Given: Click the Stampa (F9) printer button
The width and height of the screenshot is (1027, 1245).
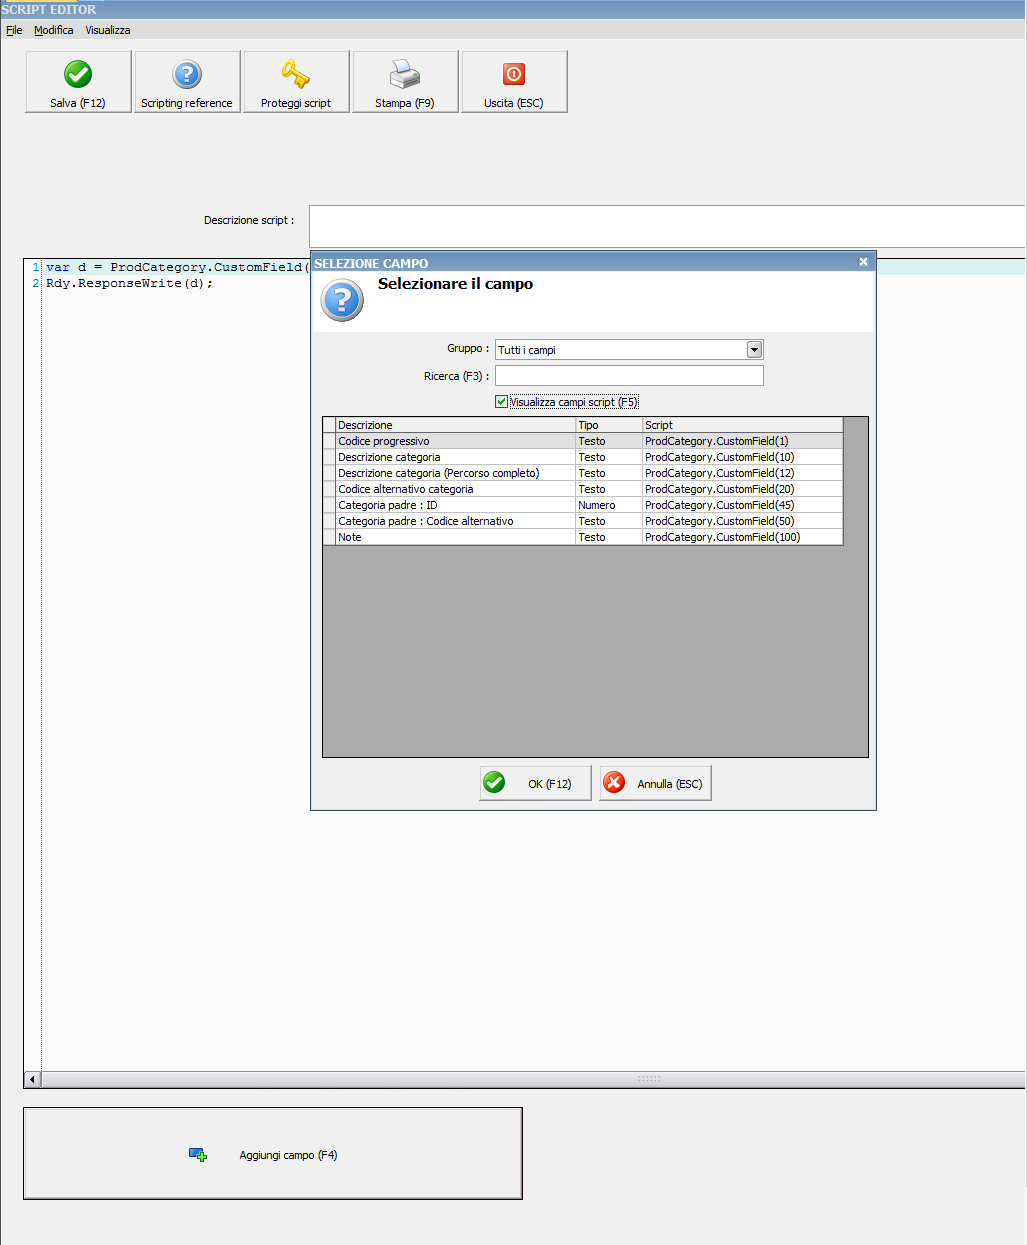Looking at the screenshot, I should tap(405, 82).
